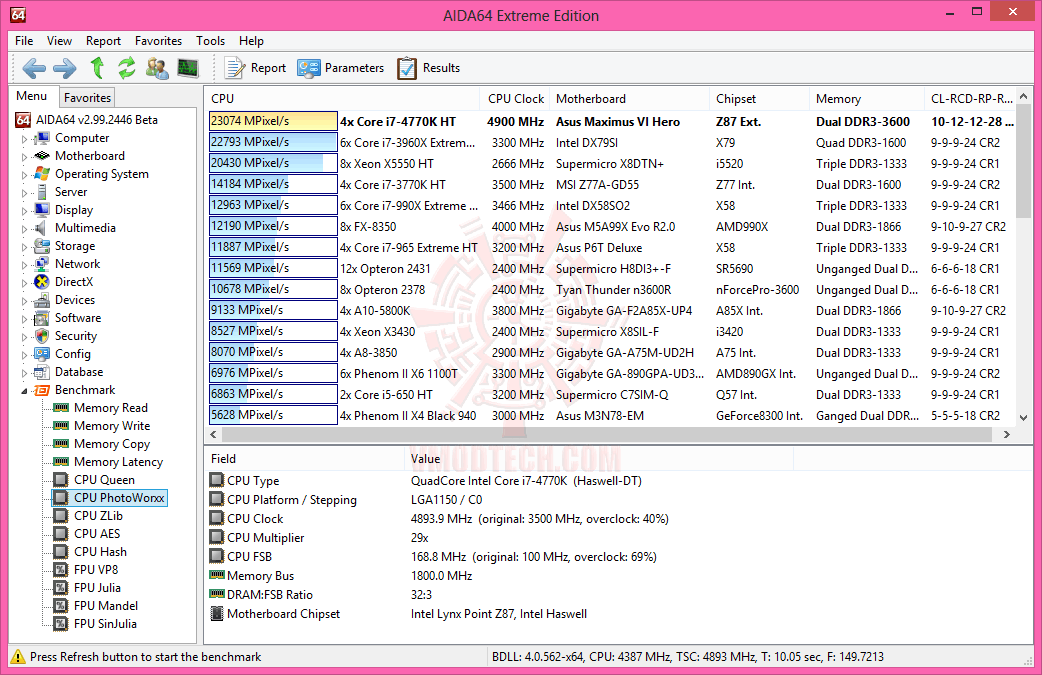Collapse the Benchmark tree node
1042x675 pixels.
(25, 391)
